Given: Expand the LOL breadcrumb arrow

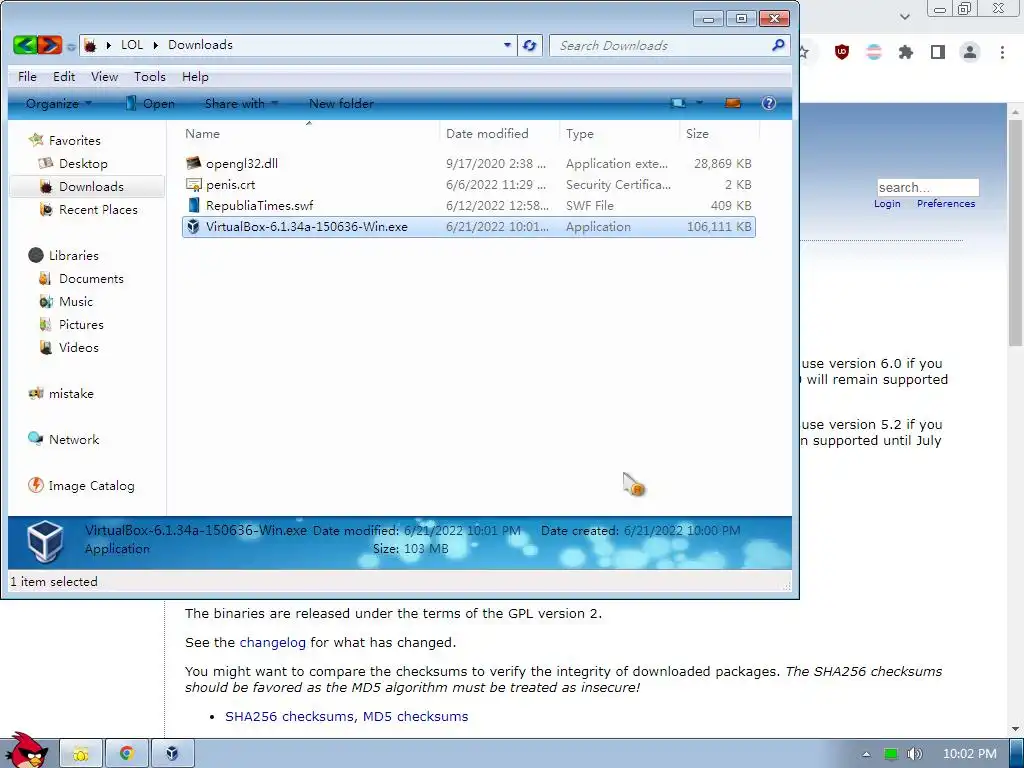Looking at the screenshot, I should point(155,45).
